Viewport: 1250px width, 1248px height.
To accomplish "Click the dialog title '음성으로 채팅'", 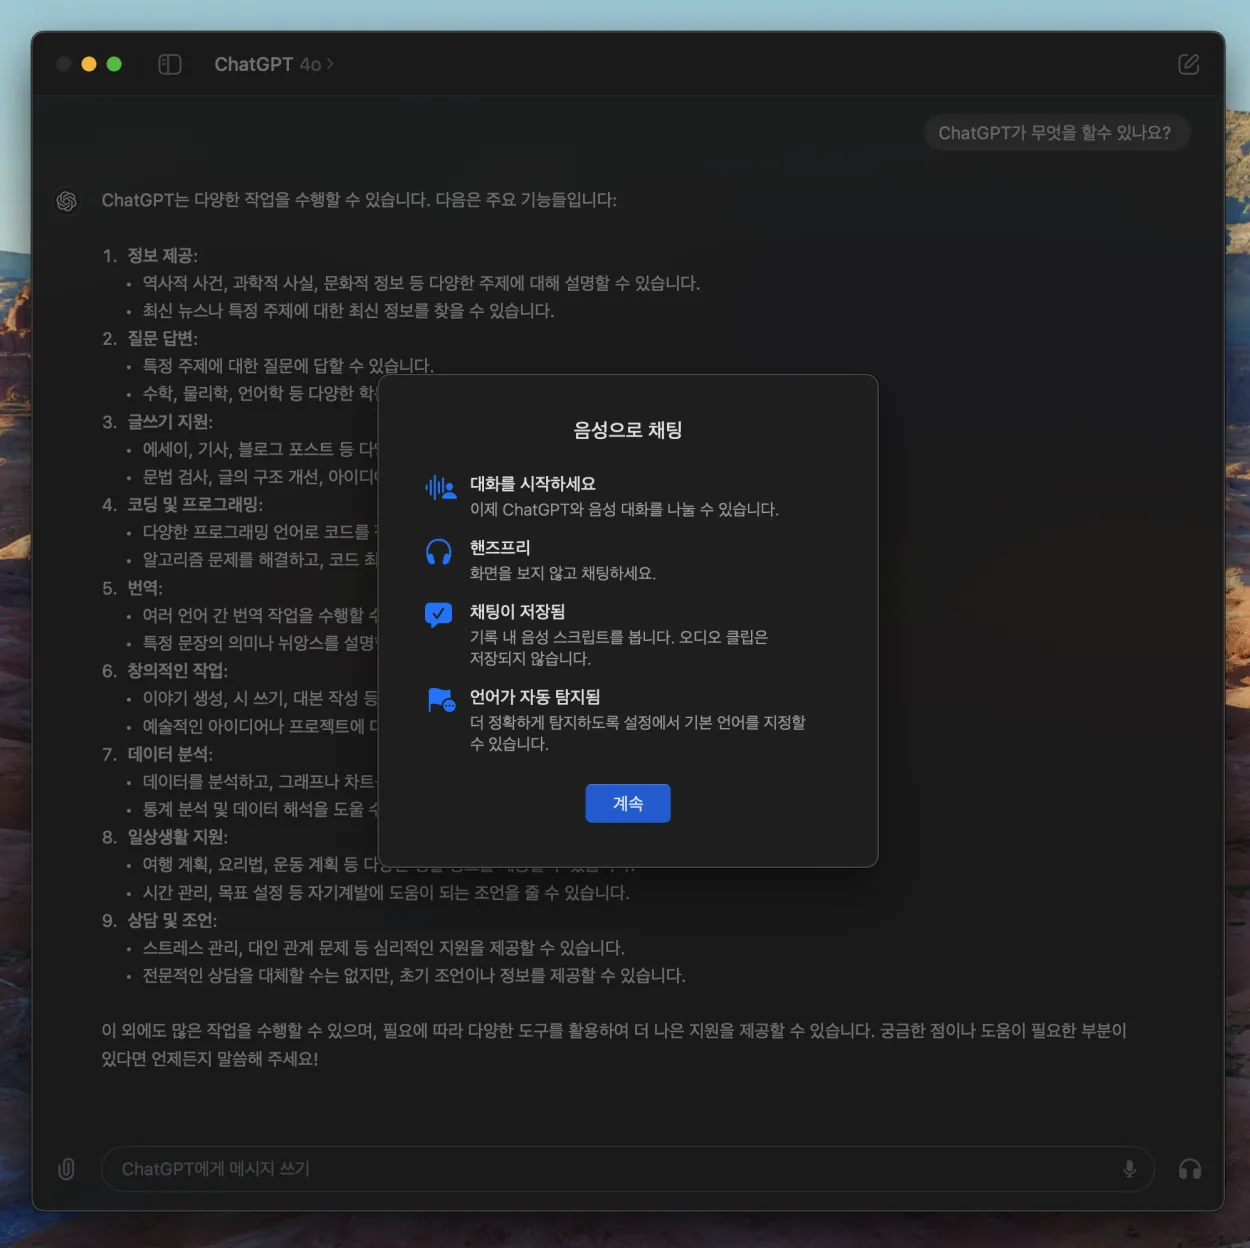I will 628,430.
